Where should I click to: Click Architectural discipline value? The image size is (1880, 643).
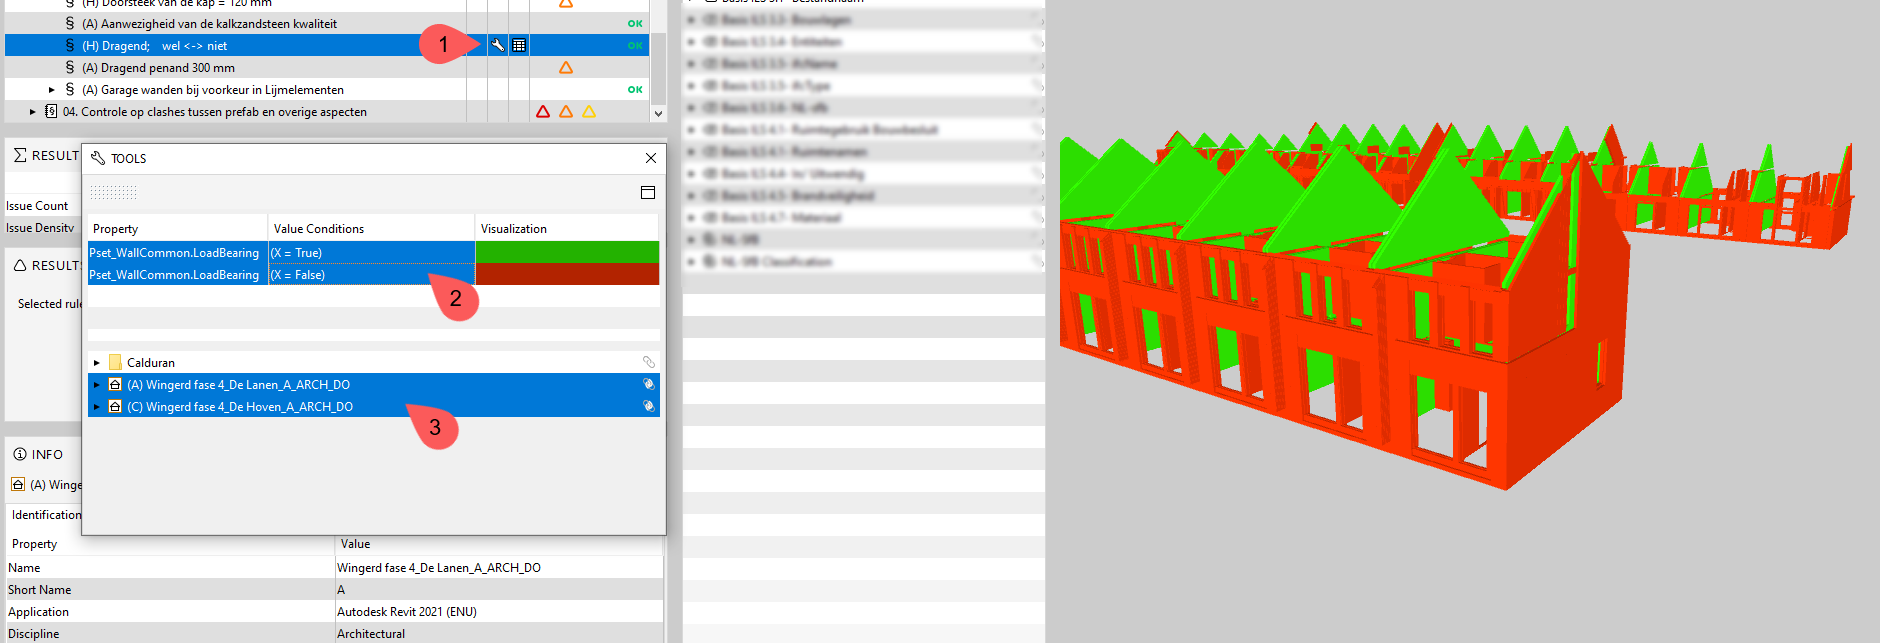pyautogui.click(x=371, y=634)
